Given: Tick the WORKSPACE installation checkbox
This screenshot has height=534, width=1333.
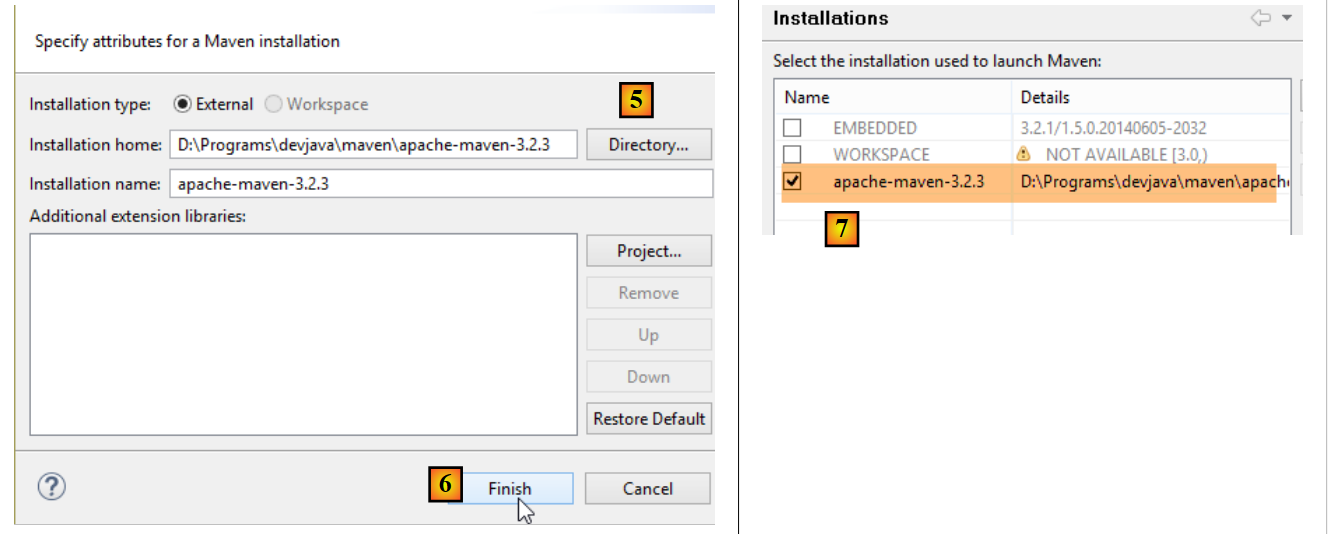Looking at the screenshot, I should coord(793,154).
